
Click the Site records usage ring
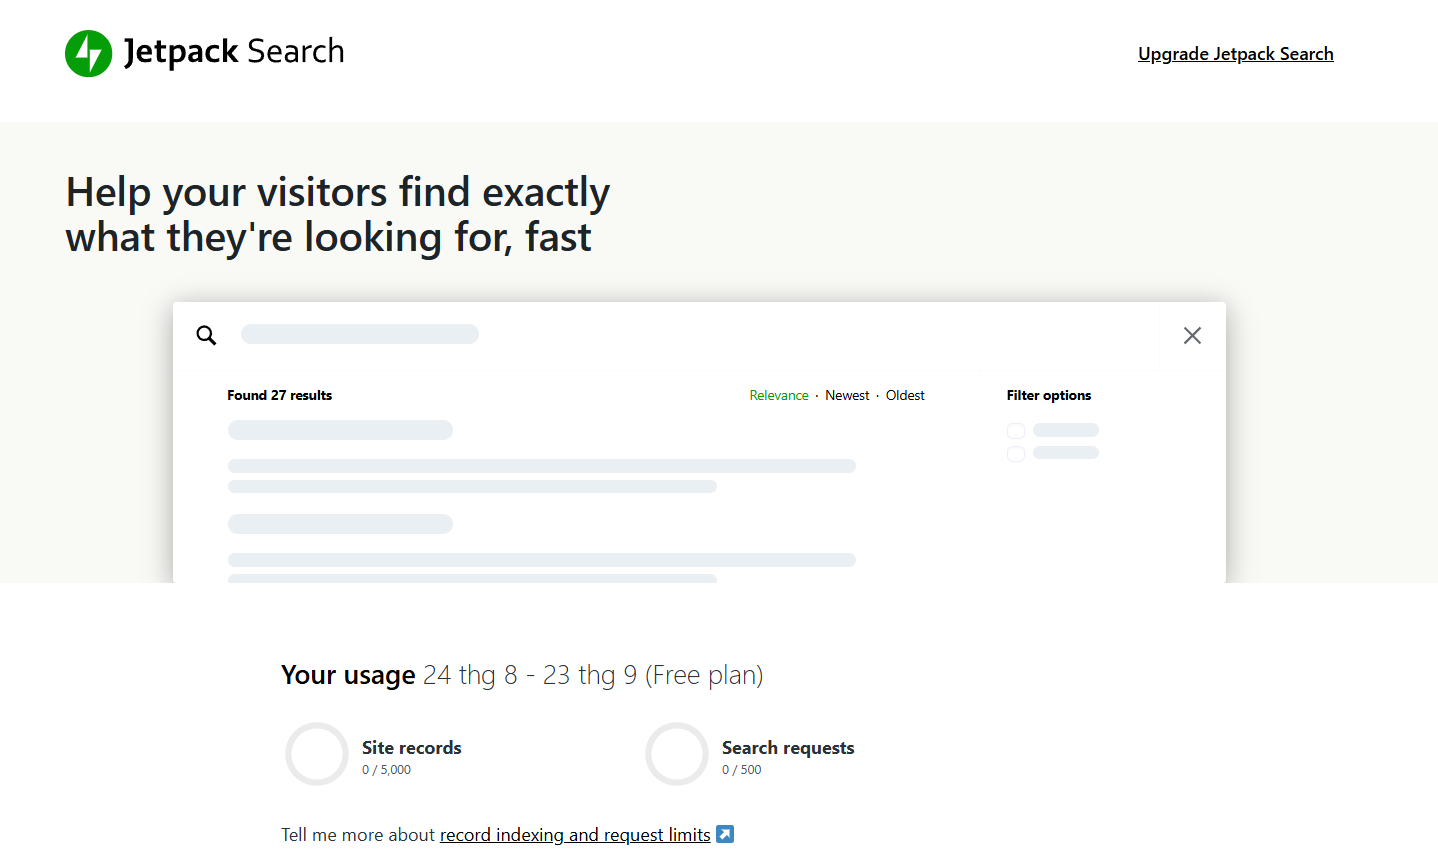(x=317, y=754)
